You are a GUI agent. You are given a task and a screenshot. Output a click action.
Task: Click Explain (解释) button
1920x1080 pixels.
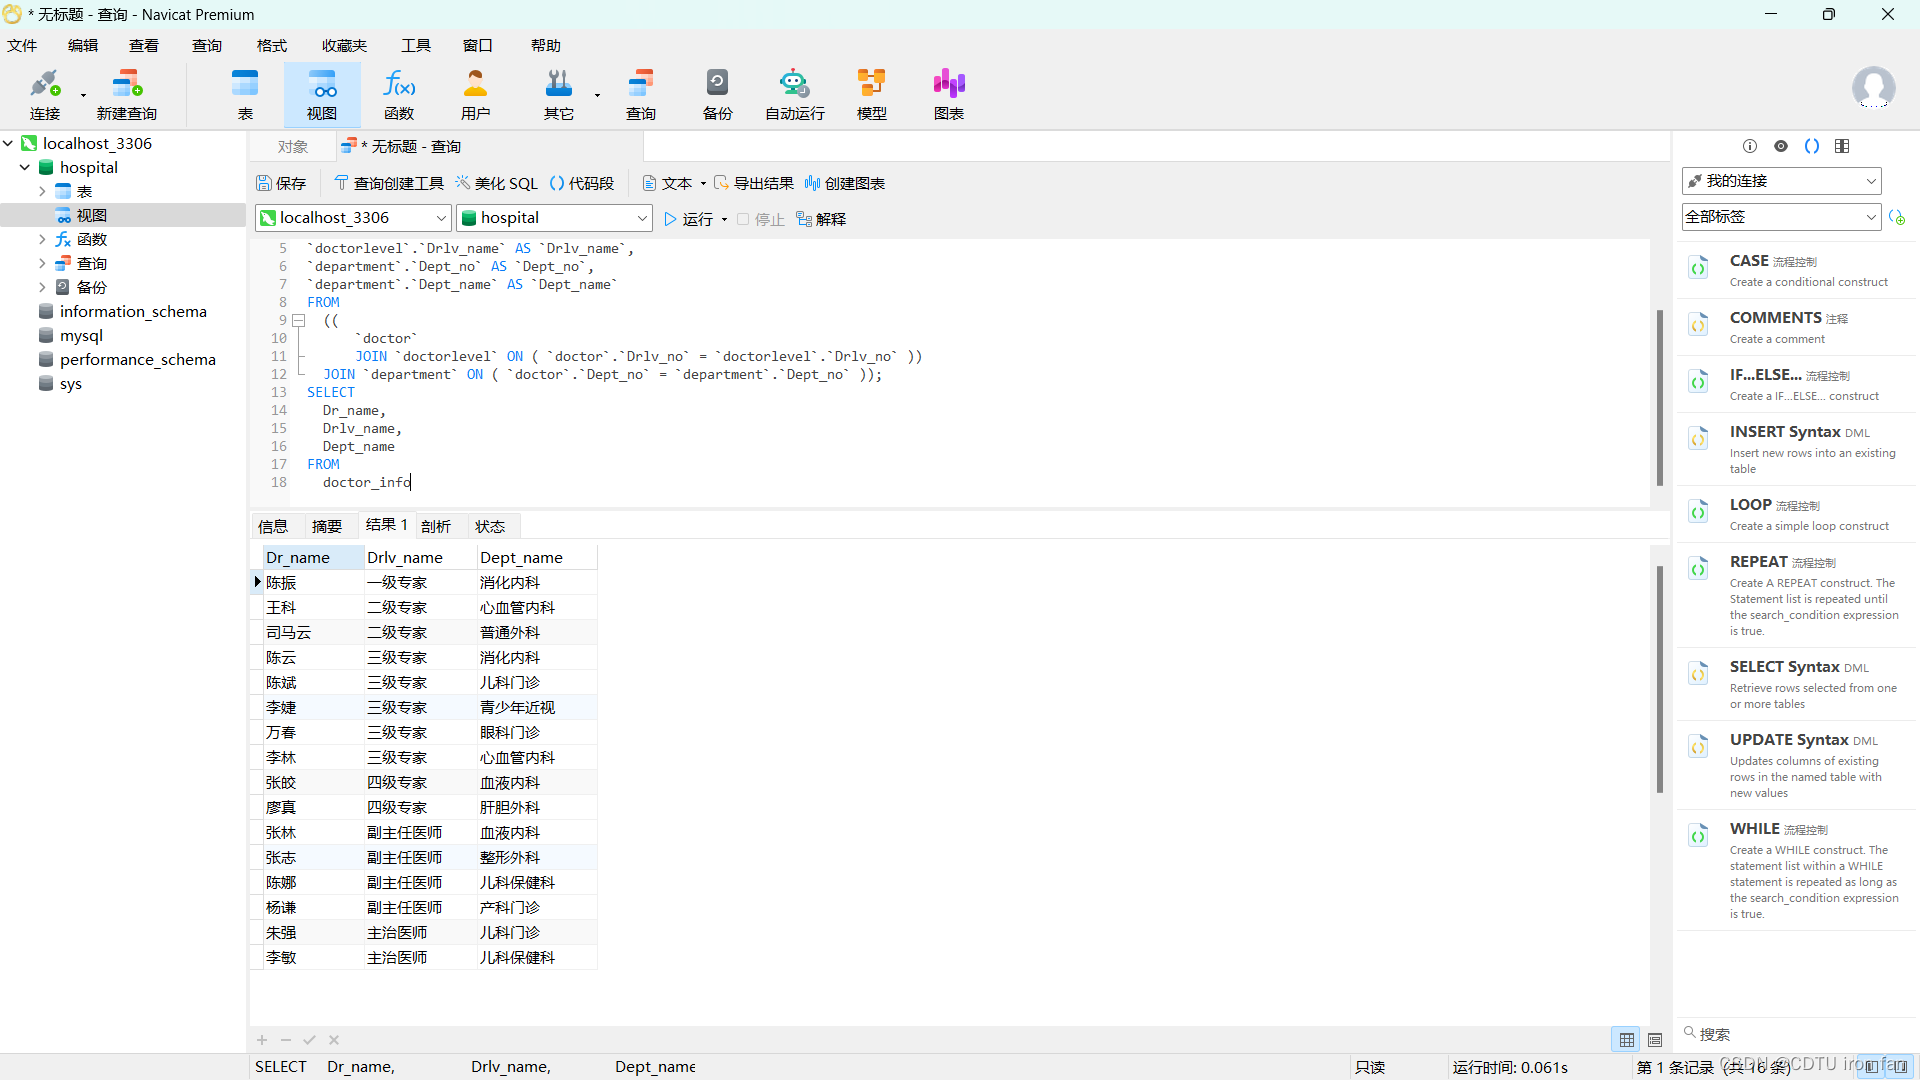[x=821, y=219]
